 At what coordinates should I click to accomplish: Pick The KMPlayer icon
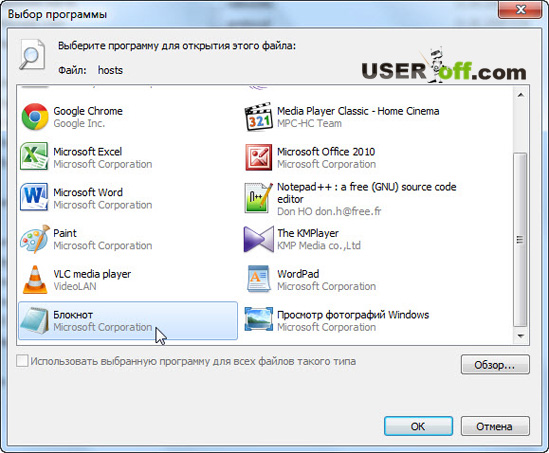pos(258,239)
